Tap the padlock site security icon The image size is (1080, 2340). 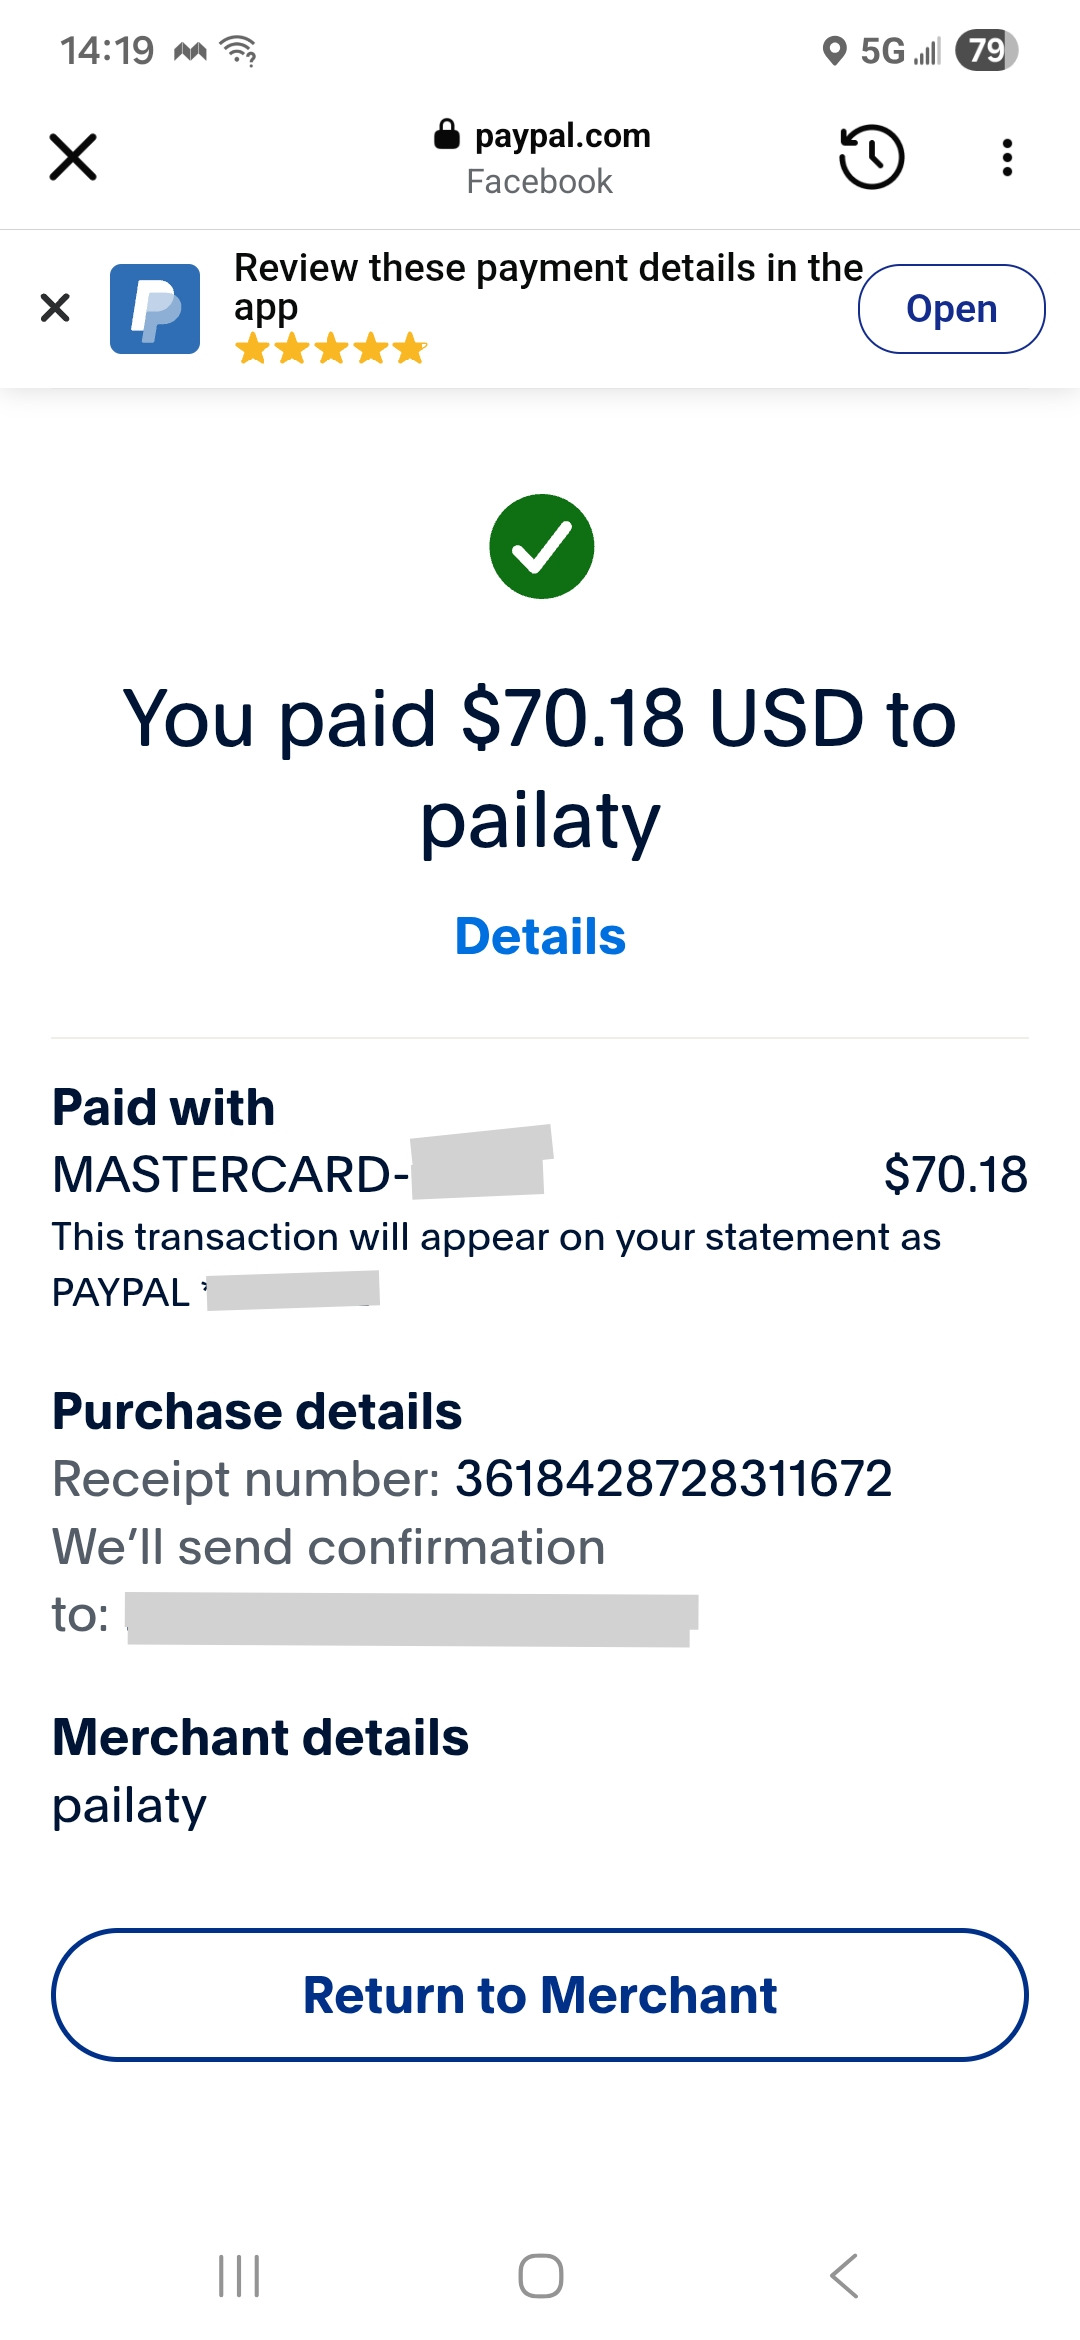[x=446, y=134]
